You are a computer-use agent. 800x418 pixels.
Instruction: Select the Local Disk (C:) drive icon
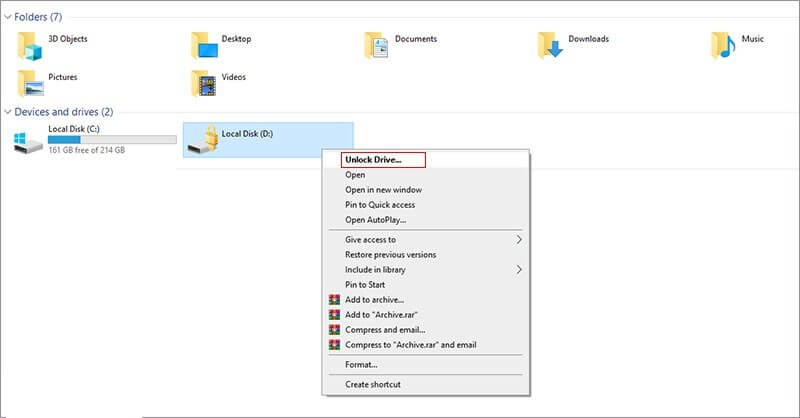(28, 141)
